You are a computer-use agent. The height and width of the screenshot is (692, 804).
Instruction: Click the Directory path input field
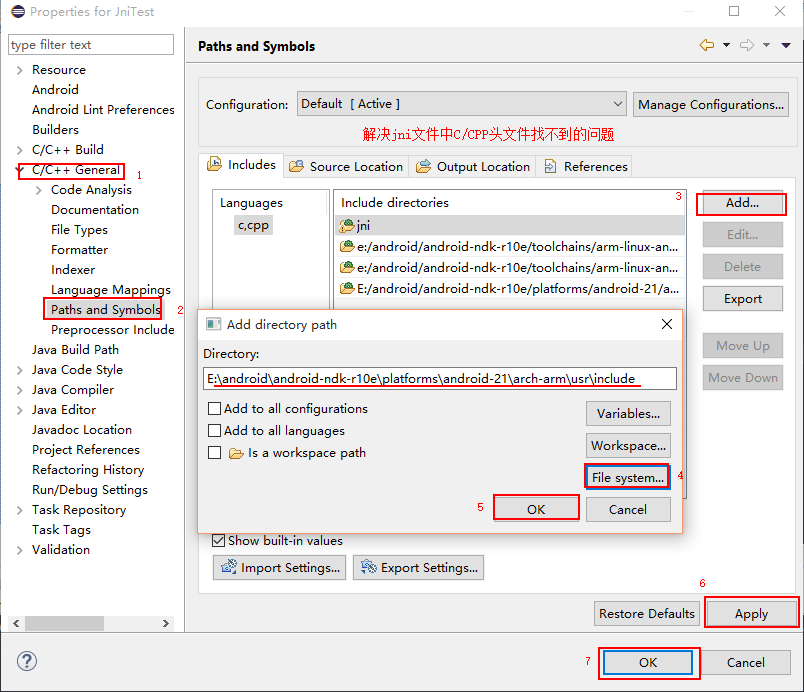[x=439, y=379]
